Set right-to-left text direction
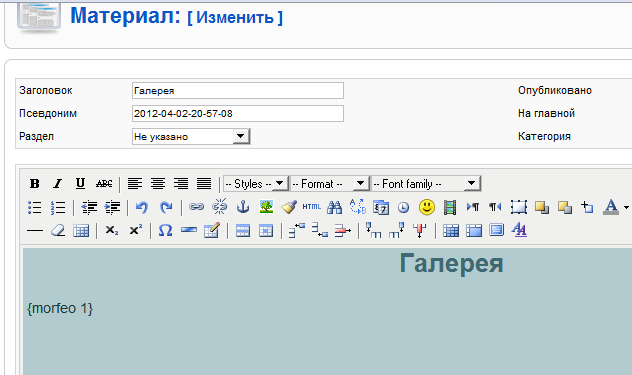632x375 pixels. [495, 207]
